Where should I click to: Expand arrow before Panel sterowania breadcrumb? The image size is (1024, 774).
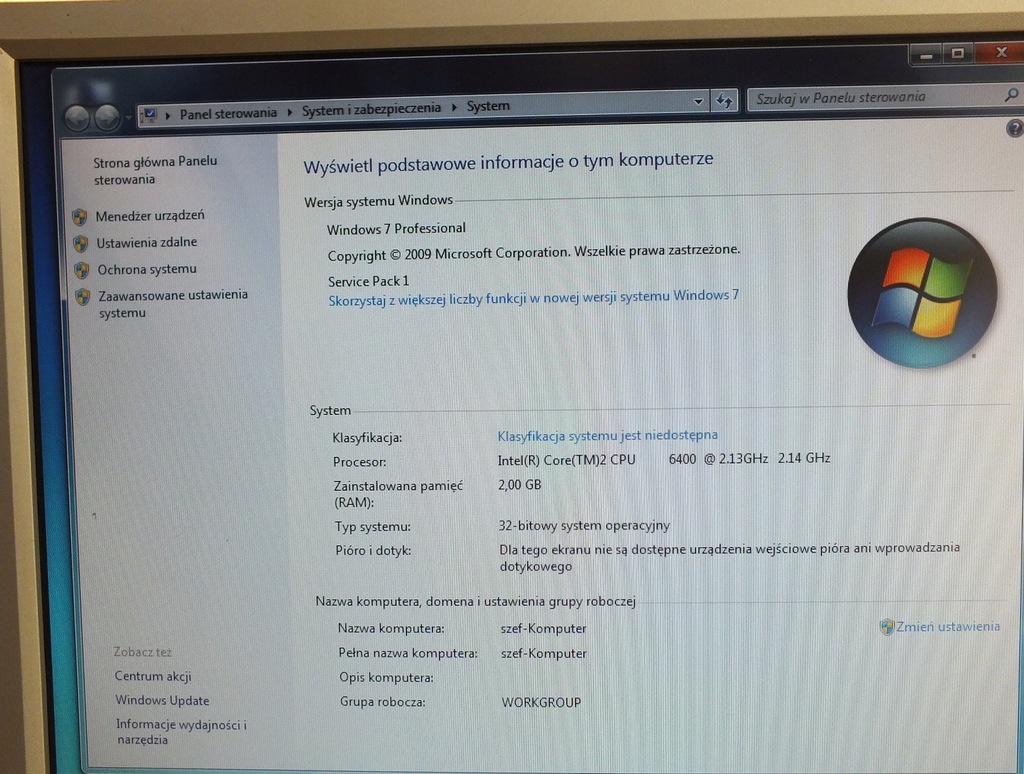(168, 116)
